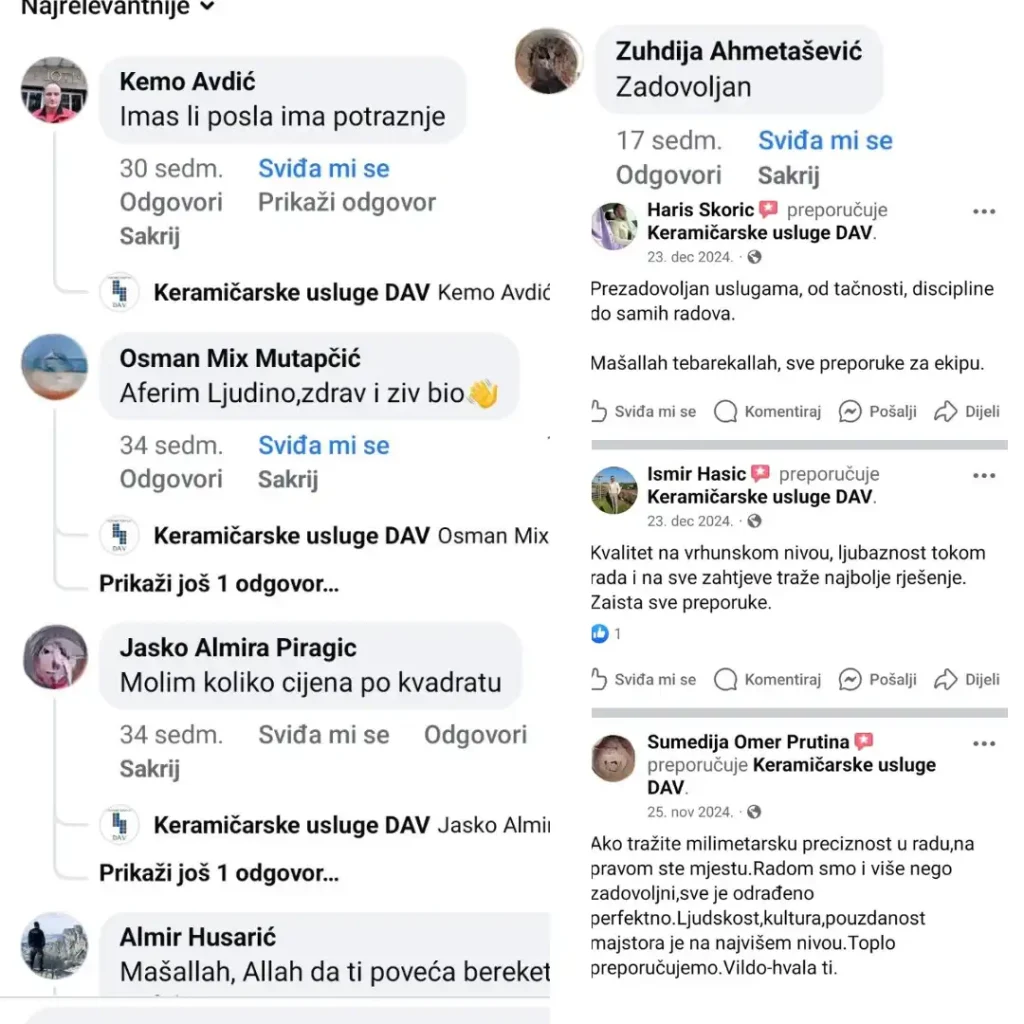This screenshot has height=1024, width=1024.
Task: Click Odgovori under Zuhdija Ahmetašević's comment
Action: point(670,174)
